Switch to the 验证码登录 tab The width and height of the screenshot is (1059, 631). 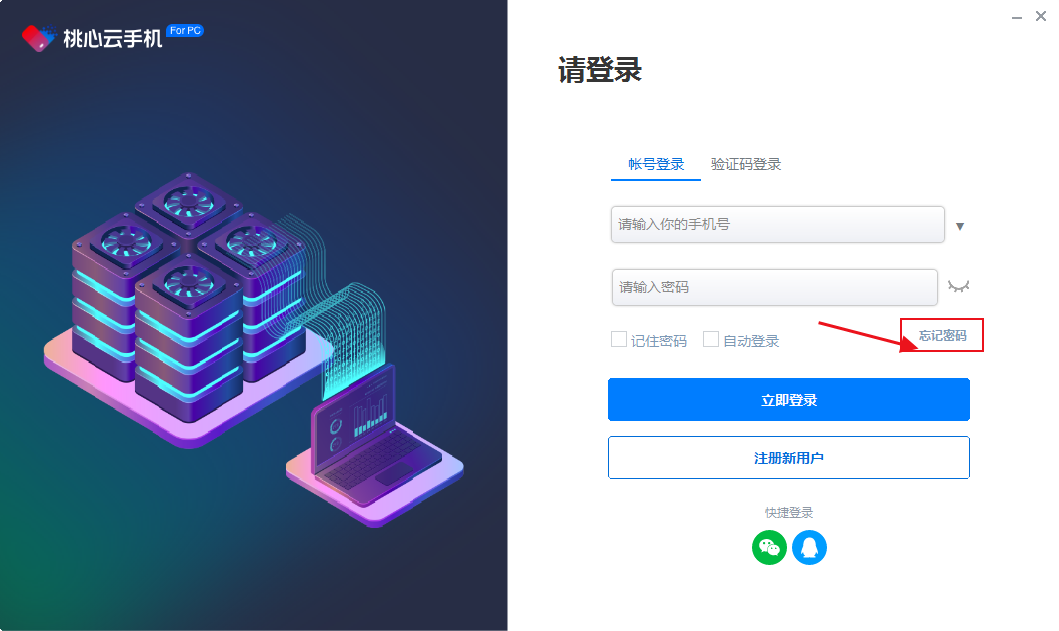[x=746, y=164]
